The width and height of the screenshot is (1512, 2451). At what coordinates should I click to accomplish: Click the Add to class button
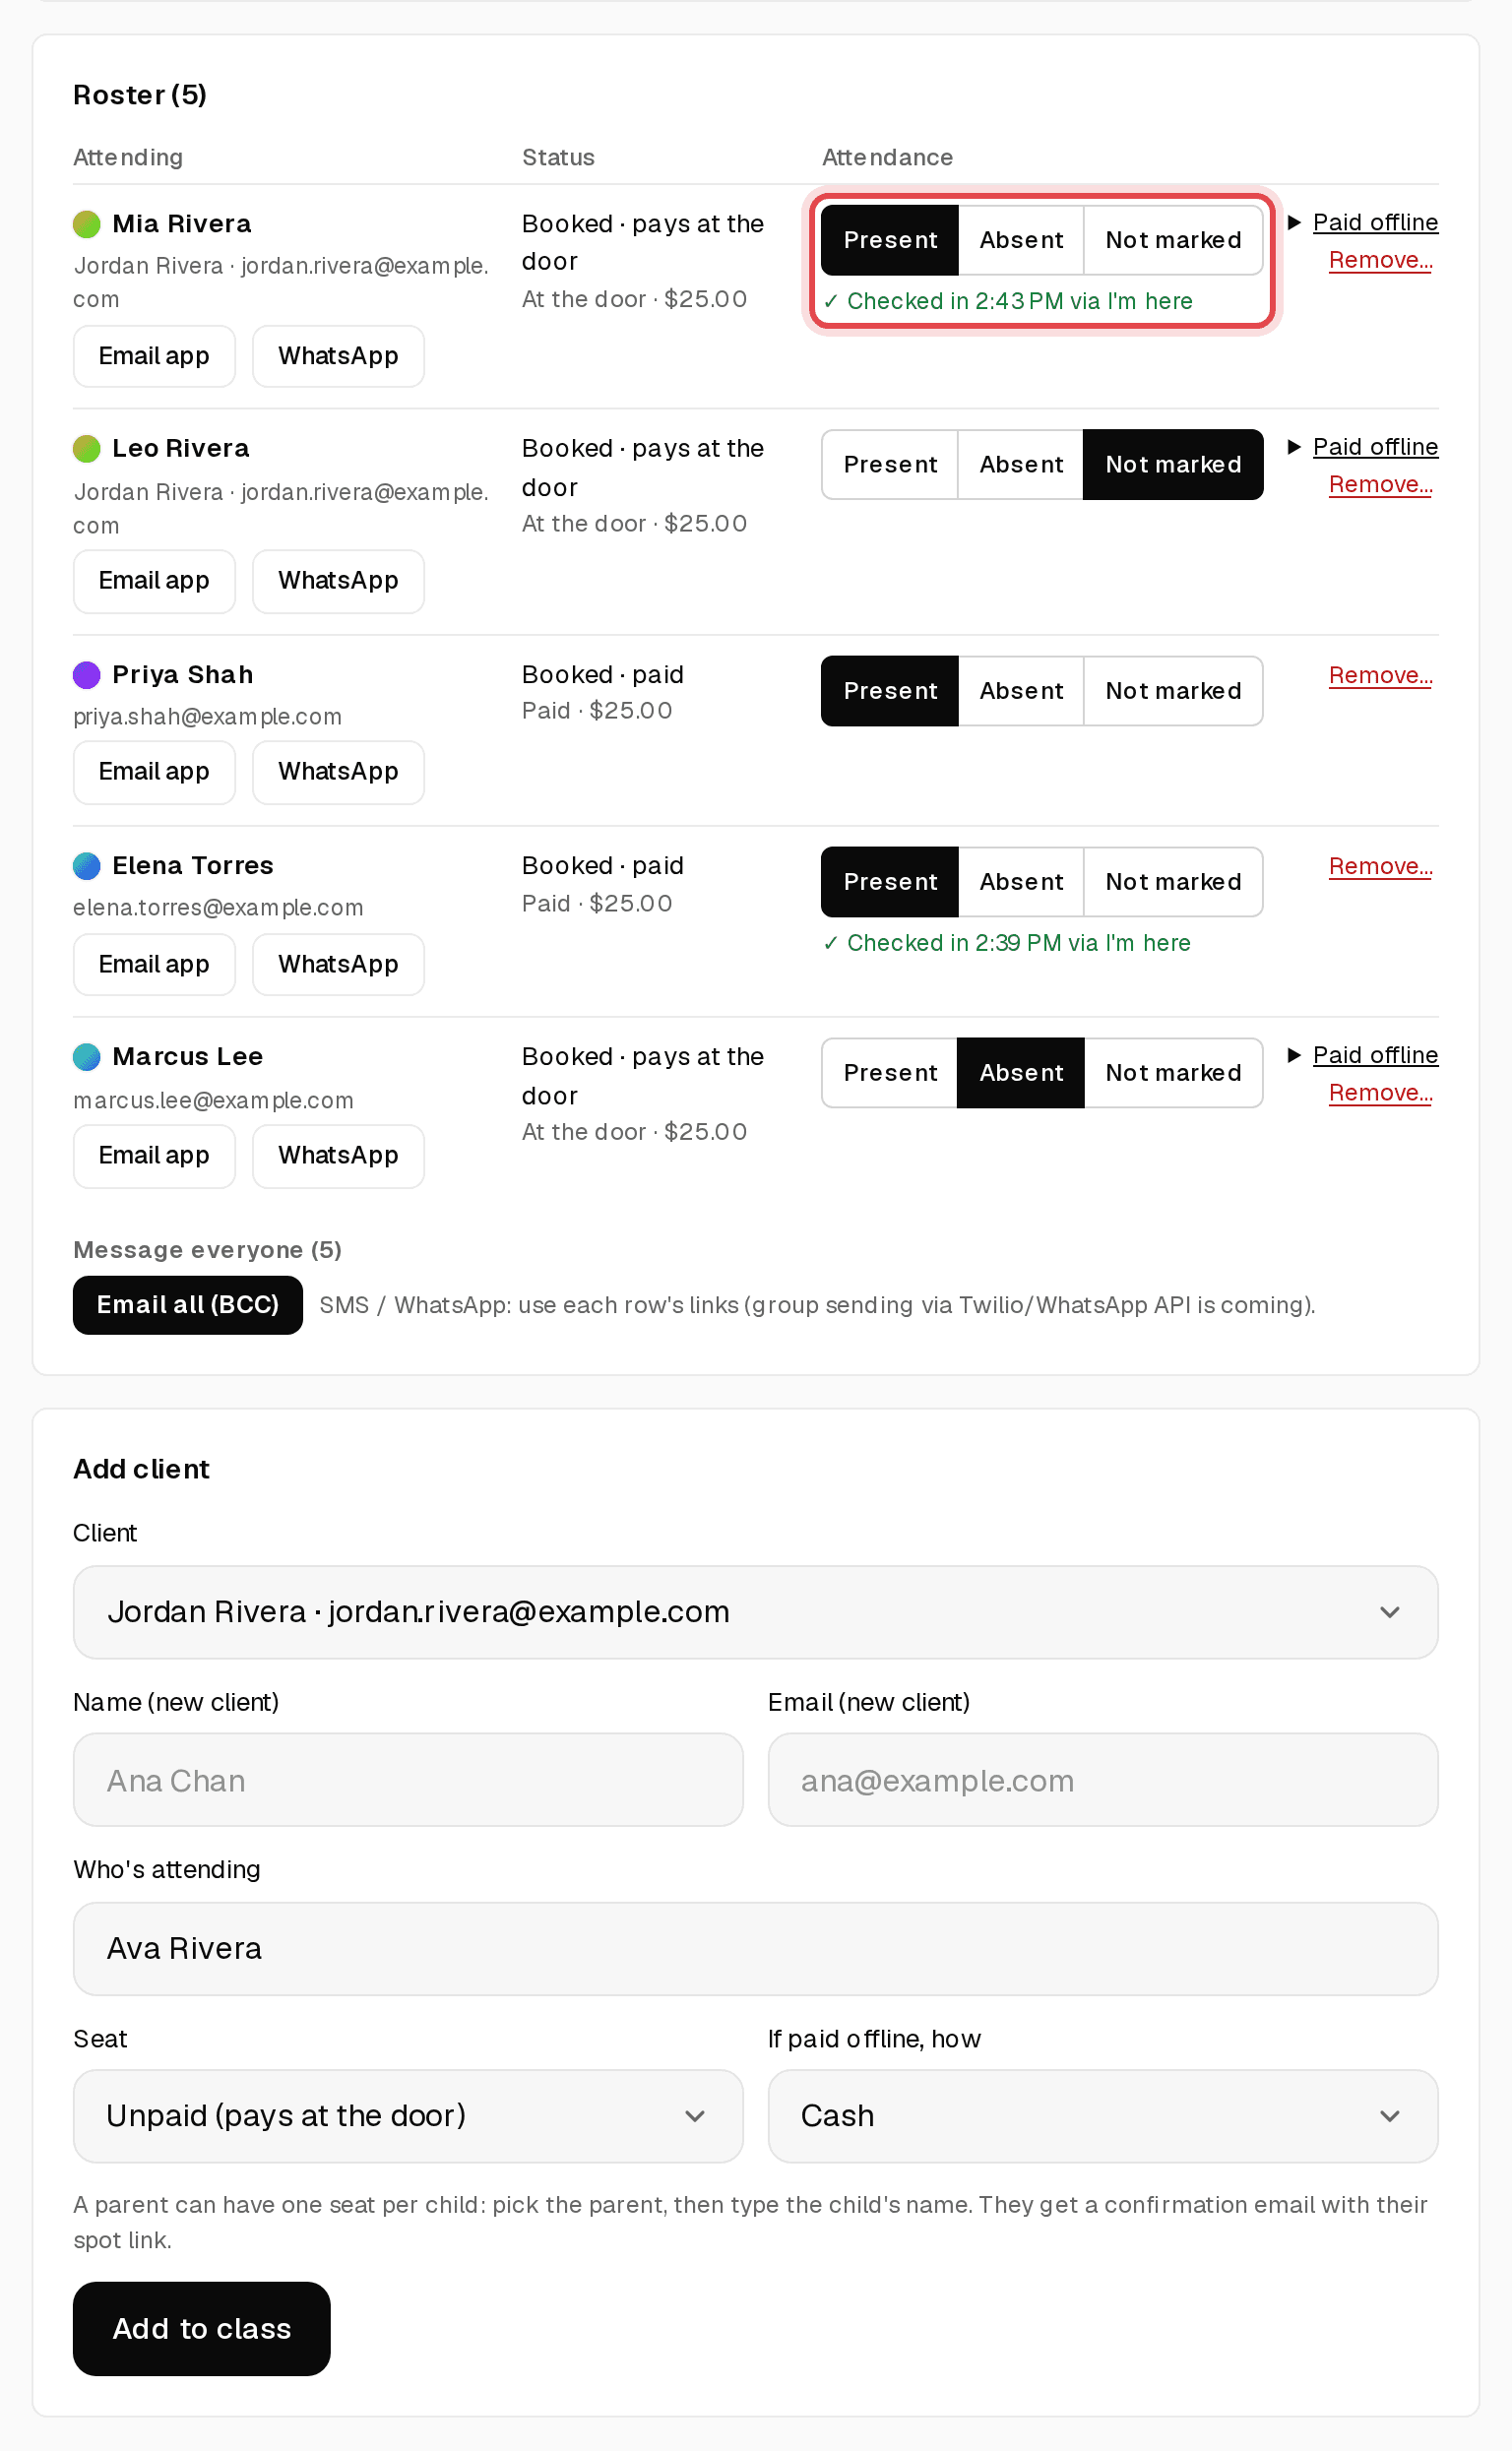202,2329
